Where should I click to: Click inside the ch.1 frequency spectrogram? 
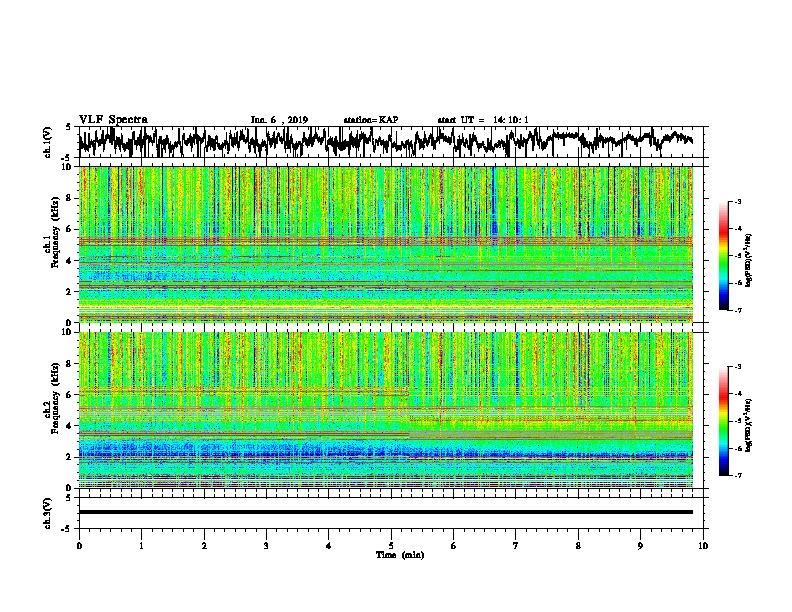[386, 244]
